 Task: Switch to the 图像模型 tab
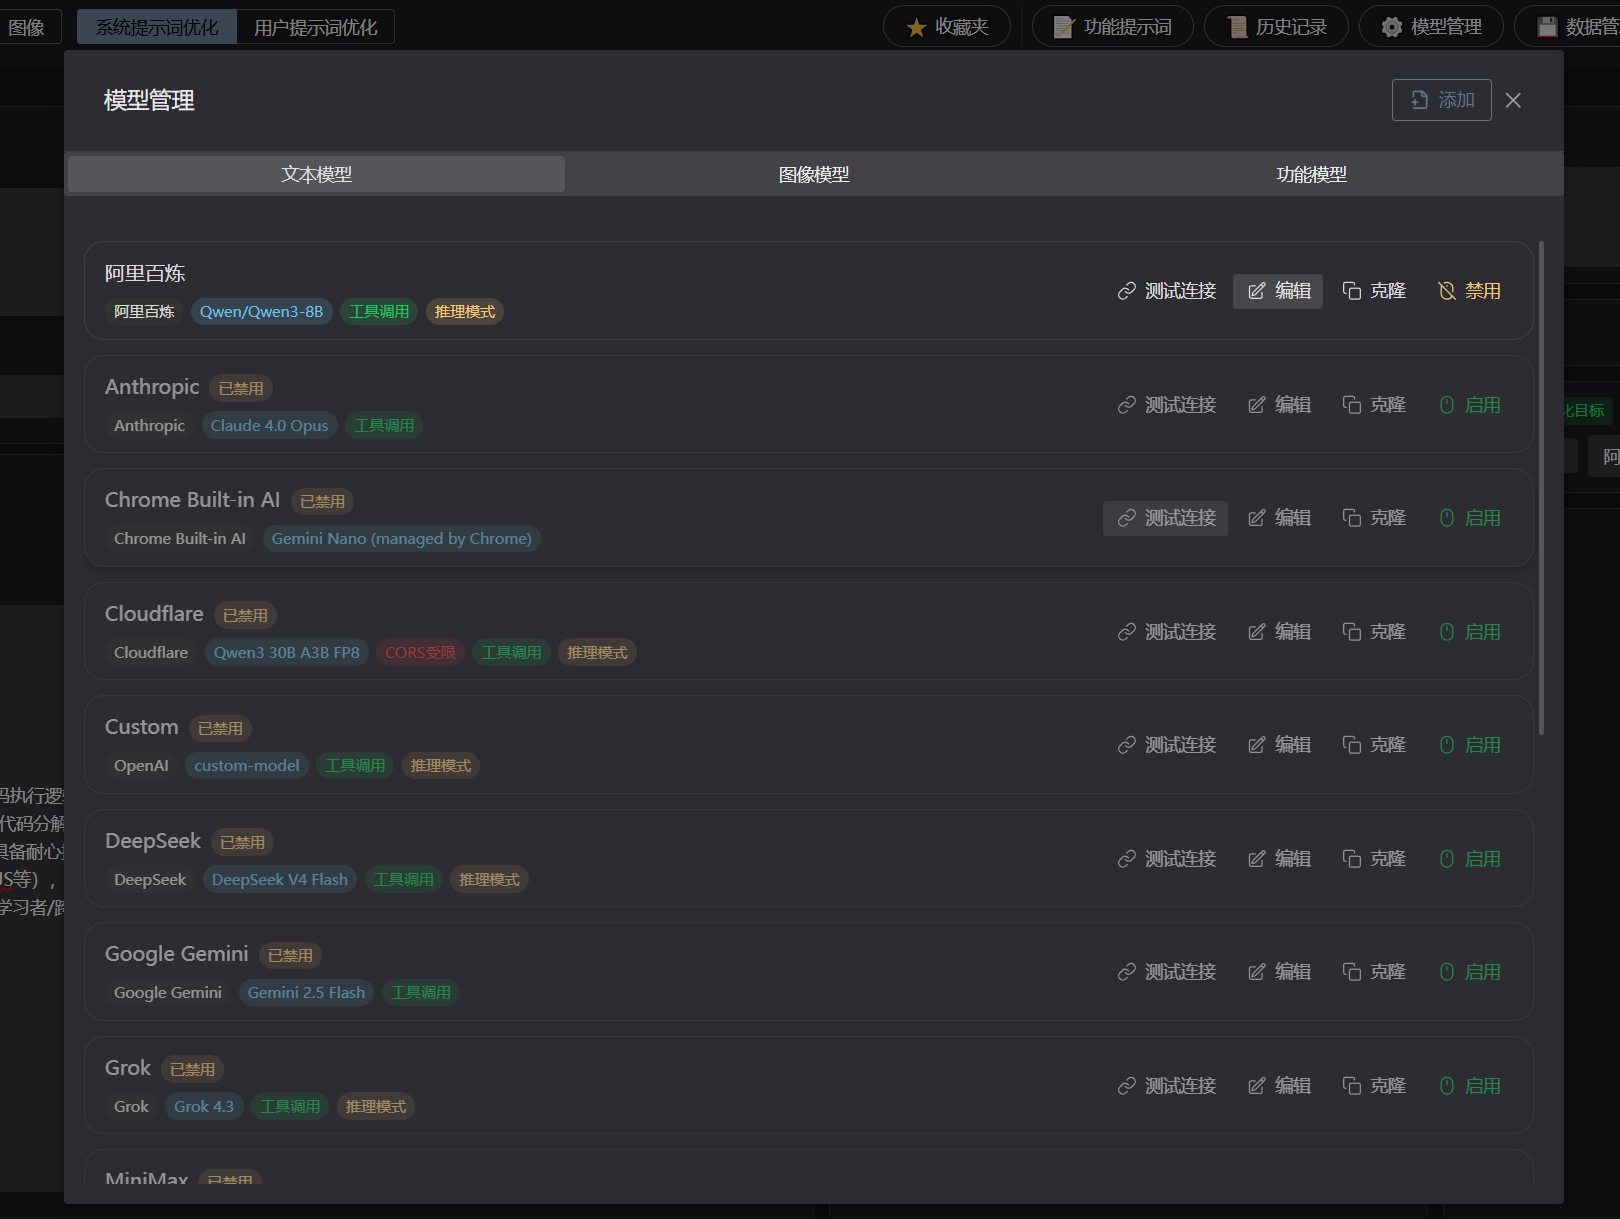(x=814, y=174)
